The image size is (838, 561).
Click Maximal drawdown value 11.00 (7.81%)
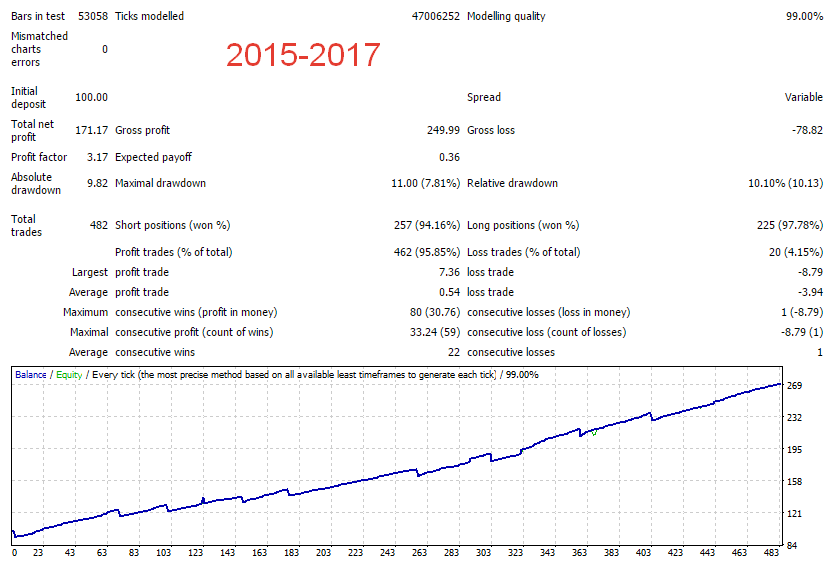pyautogui.click(x=425, y=183)
